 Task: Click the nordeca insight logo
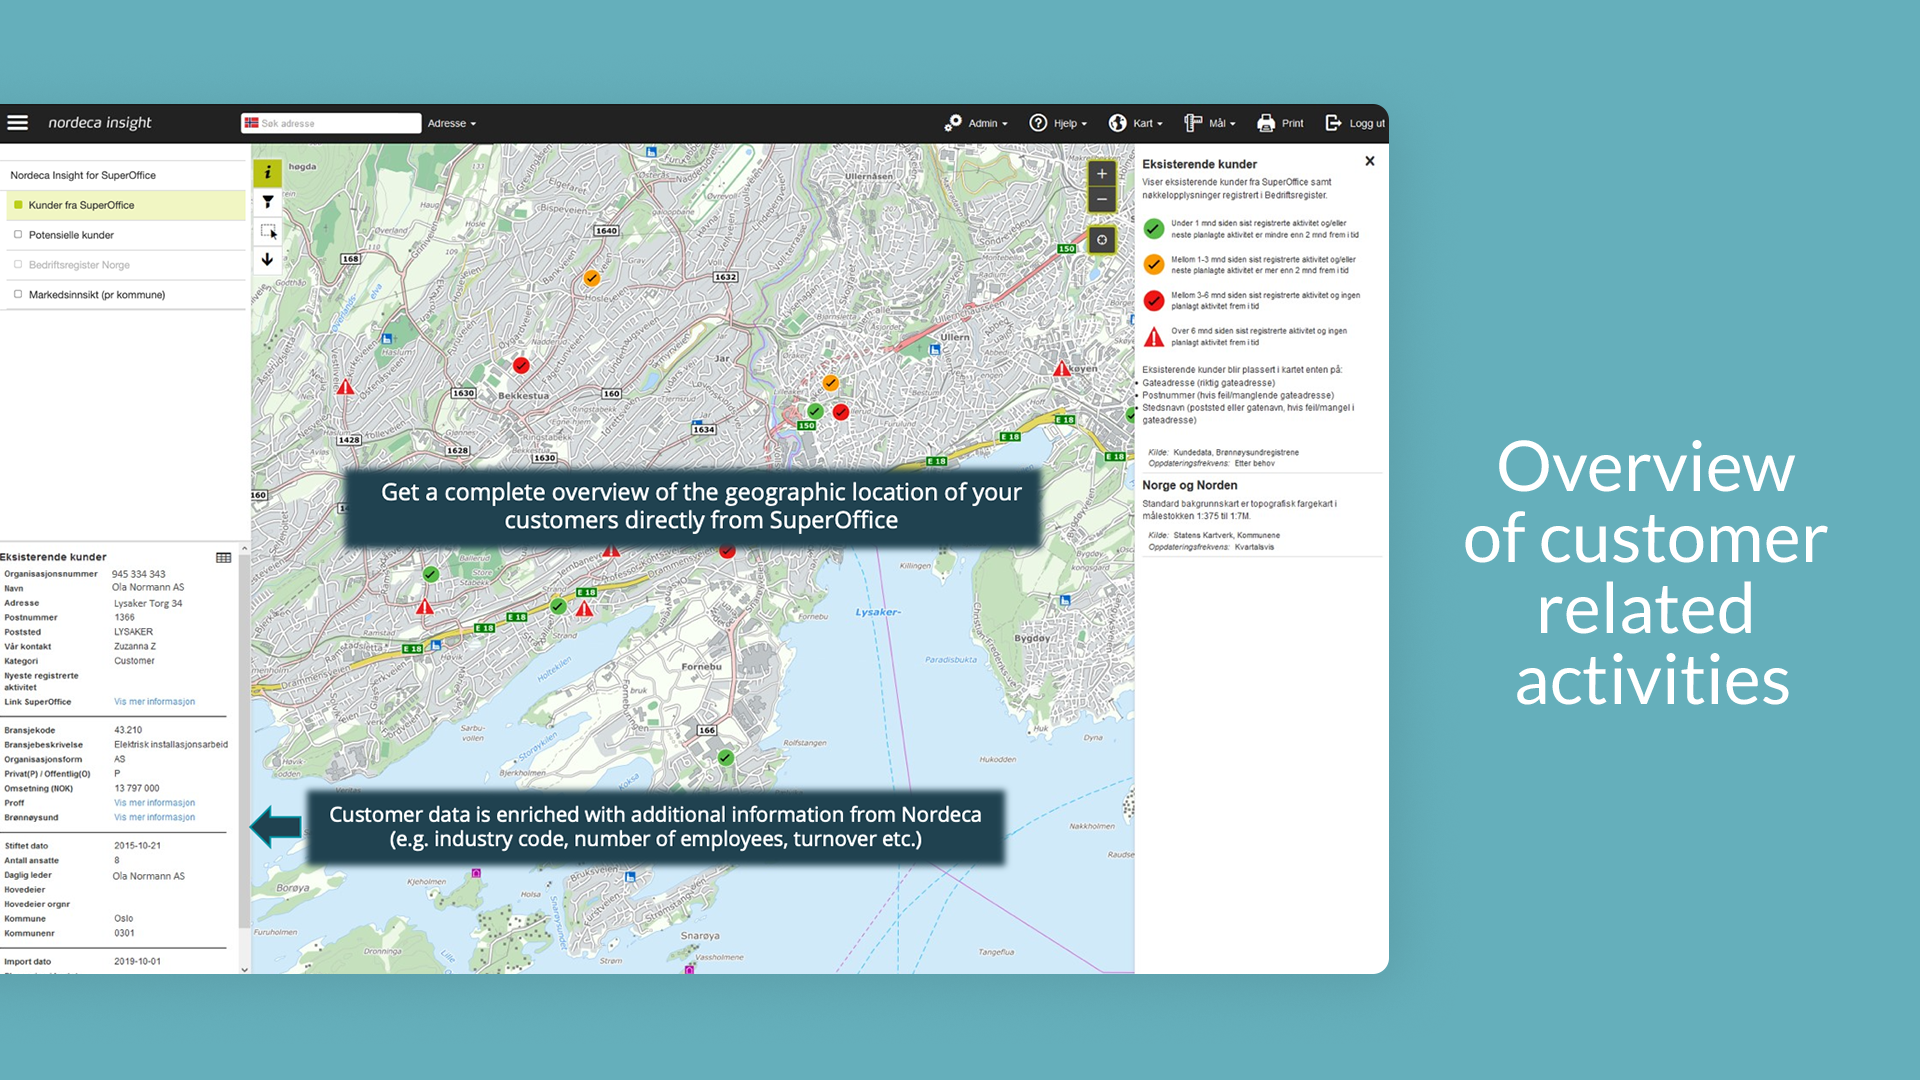tap(100, 123)
